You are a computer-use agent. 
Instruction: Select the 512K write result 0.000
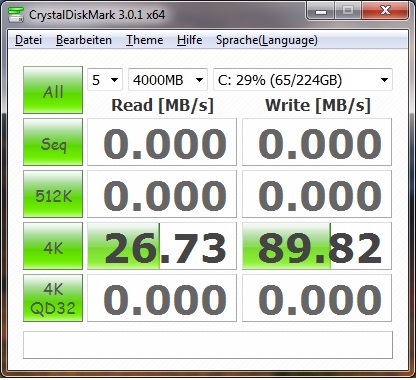point(317,194)
